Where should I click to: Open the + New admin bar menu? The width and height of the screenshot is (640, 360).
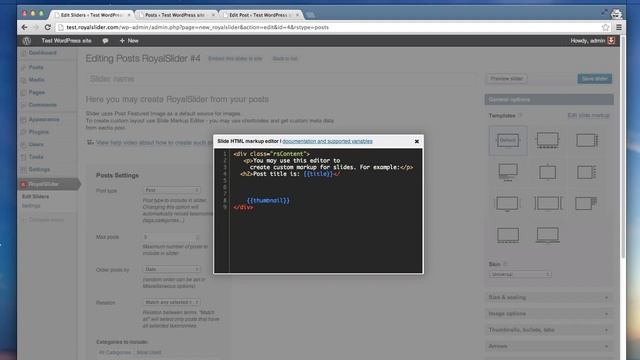click(129, 41)
